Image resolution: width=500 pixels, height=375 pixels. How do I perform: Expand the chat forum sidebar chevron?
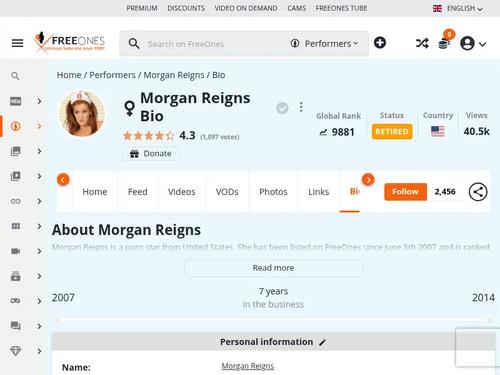tap(39, 326)
